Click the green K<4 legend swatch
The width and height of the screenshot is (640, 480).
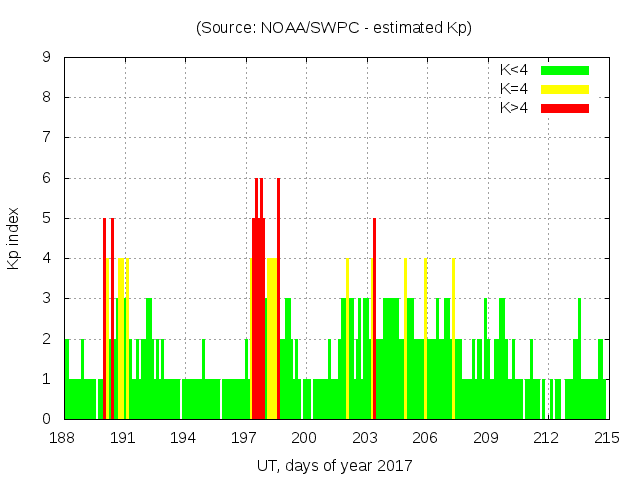point(565,70)
